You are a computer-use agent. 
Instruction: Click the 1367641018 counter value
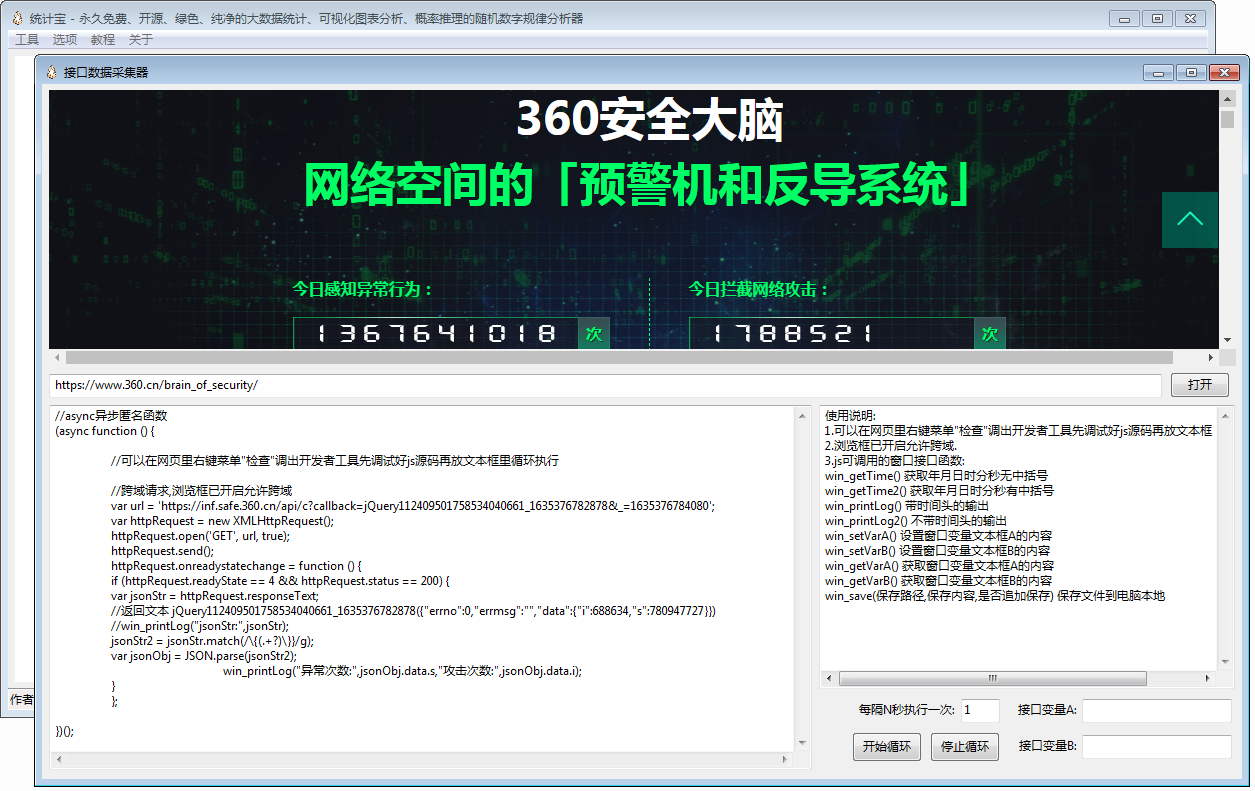point(436,334)
